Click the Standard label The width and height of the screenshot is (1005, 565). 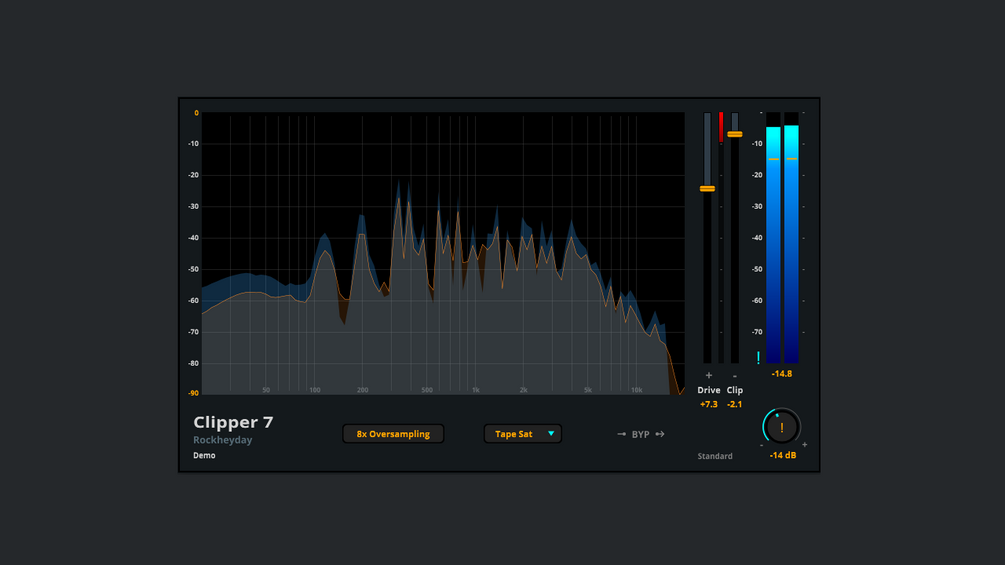(715, 456)
